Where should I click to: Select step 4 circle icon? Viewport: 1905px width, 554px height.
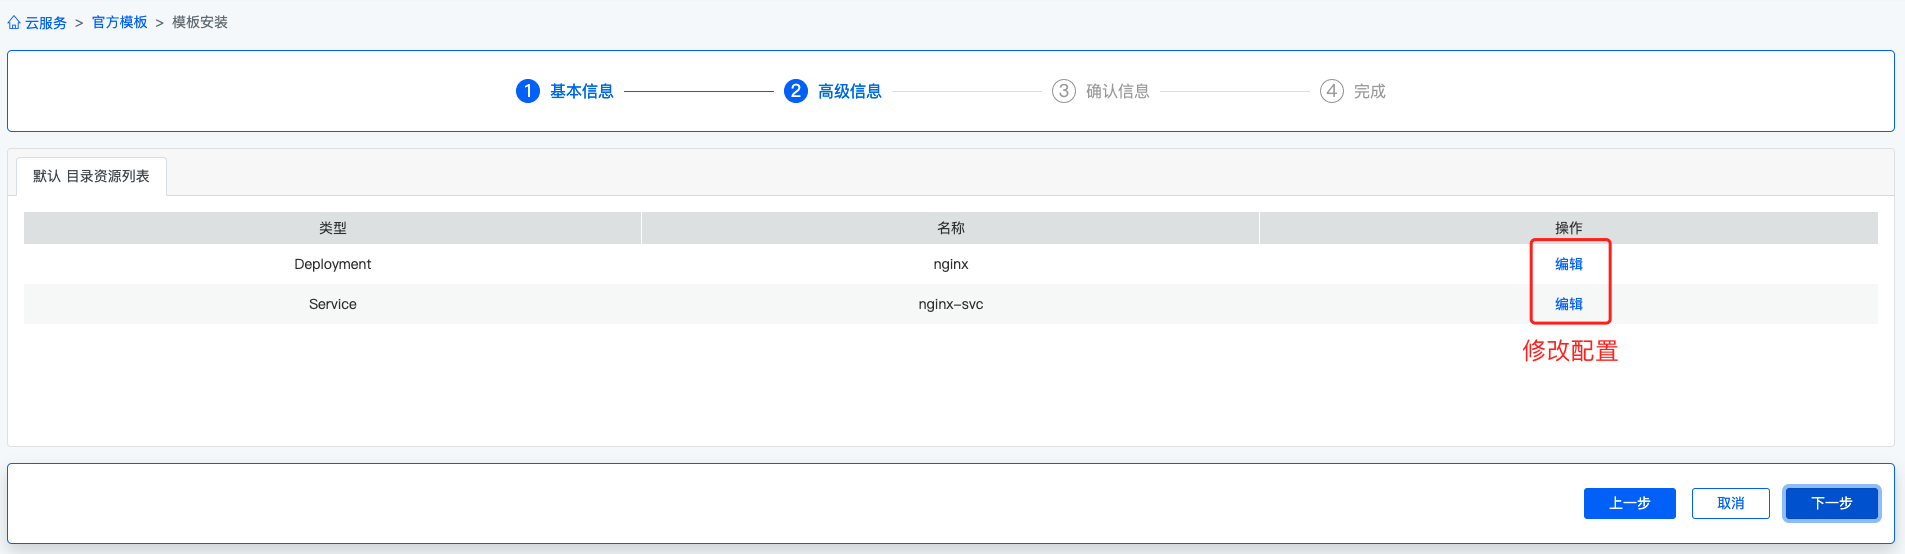click(x=1332, y=91)
